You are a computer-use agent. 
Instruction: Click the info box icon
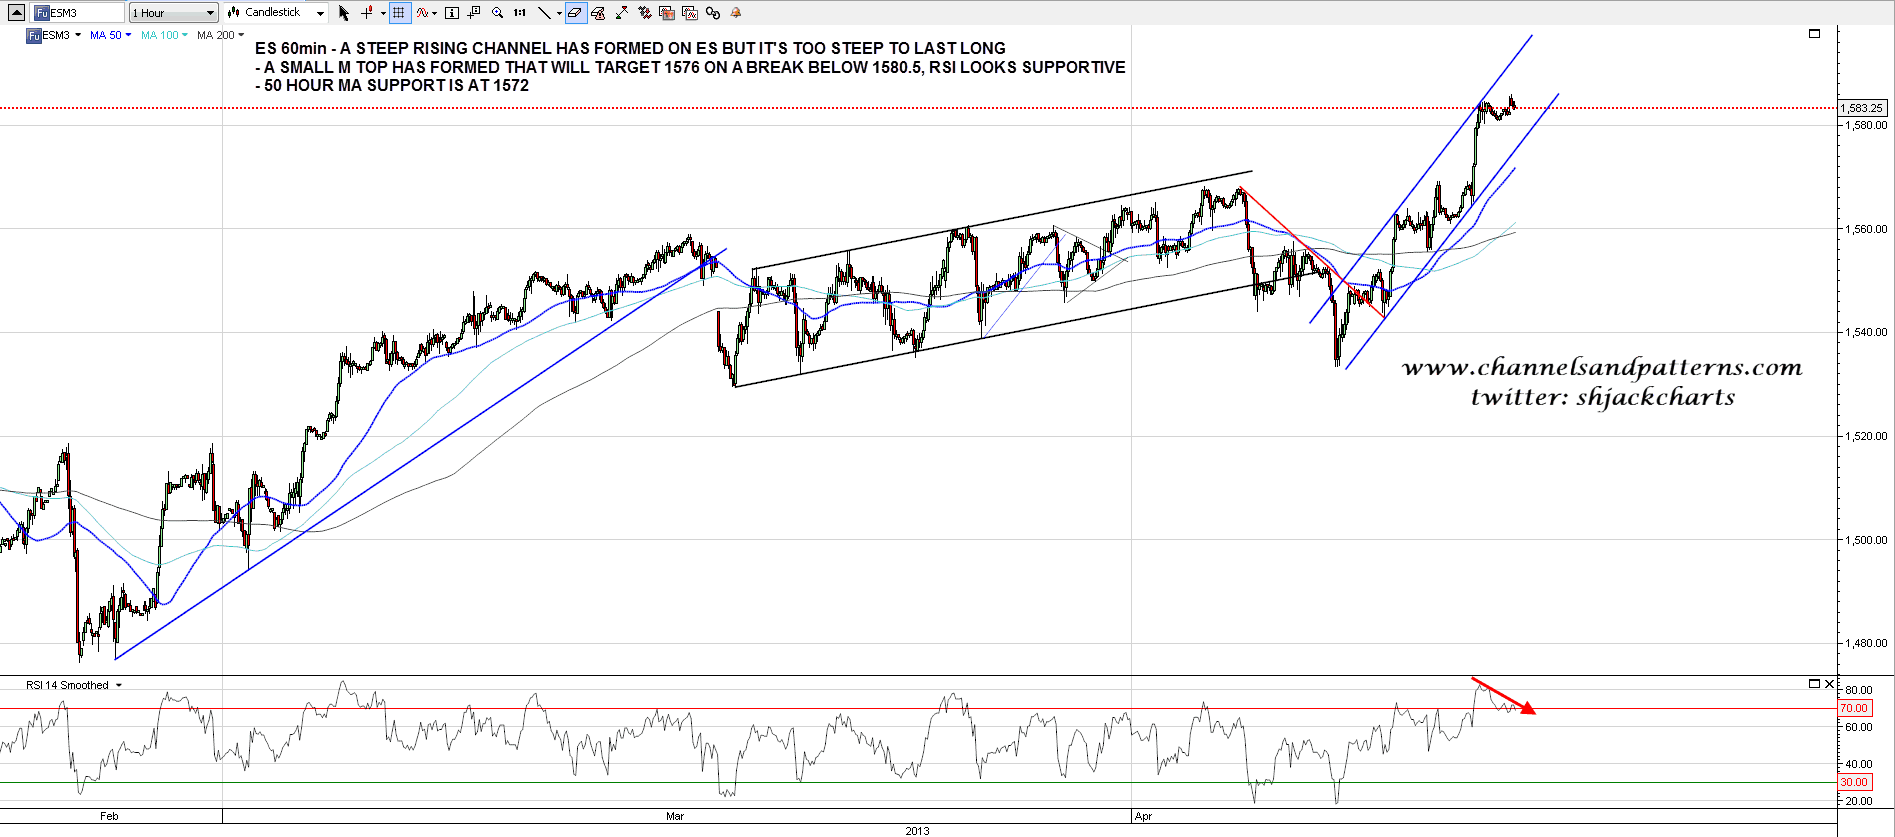point(452,13)
